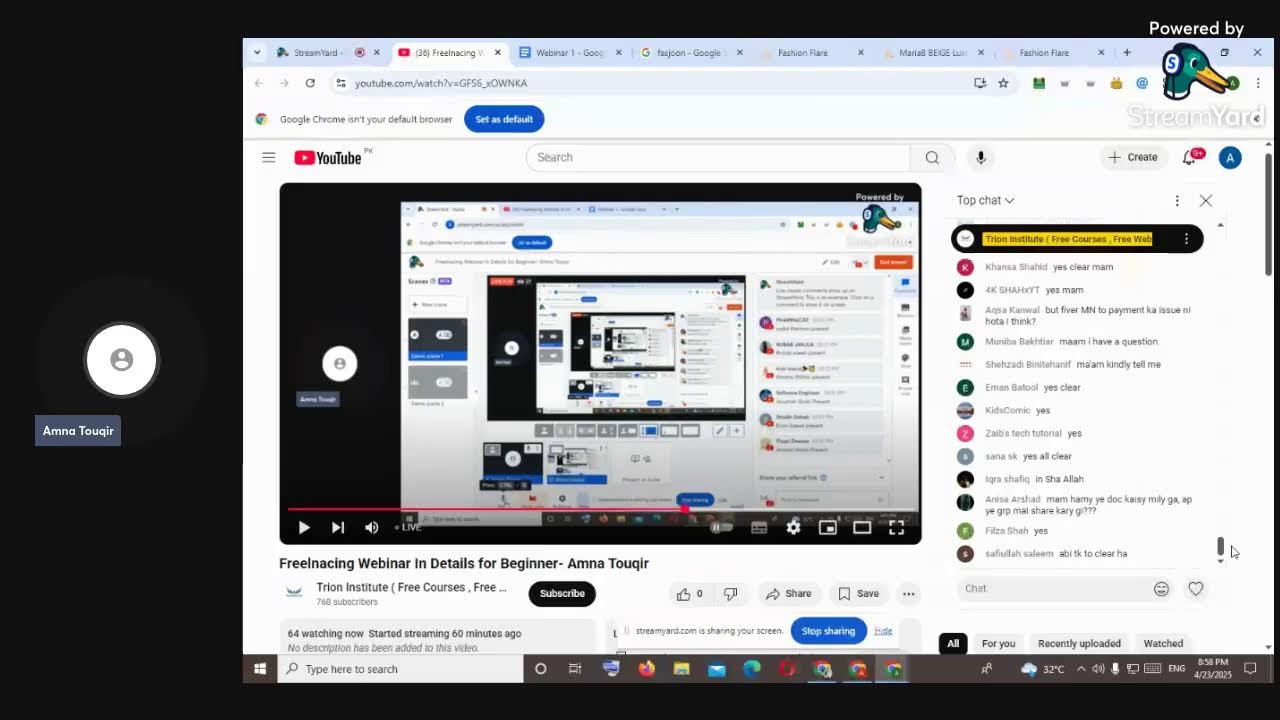Focus the YouTube search field
1280x720 pixels.
tap(718, 157)
